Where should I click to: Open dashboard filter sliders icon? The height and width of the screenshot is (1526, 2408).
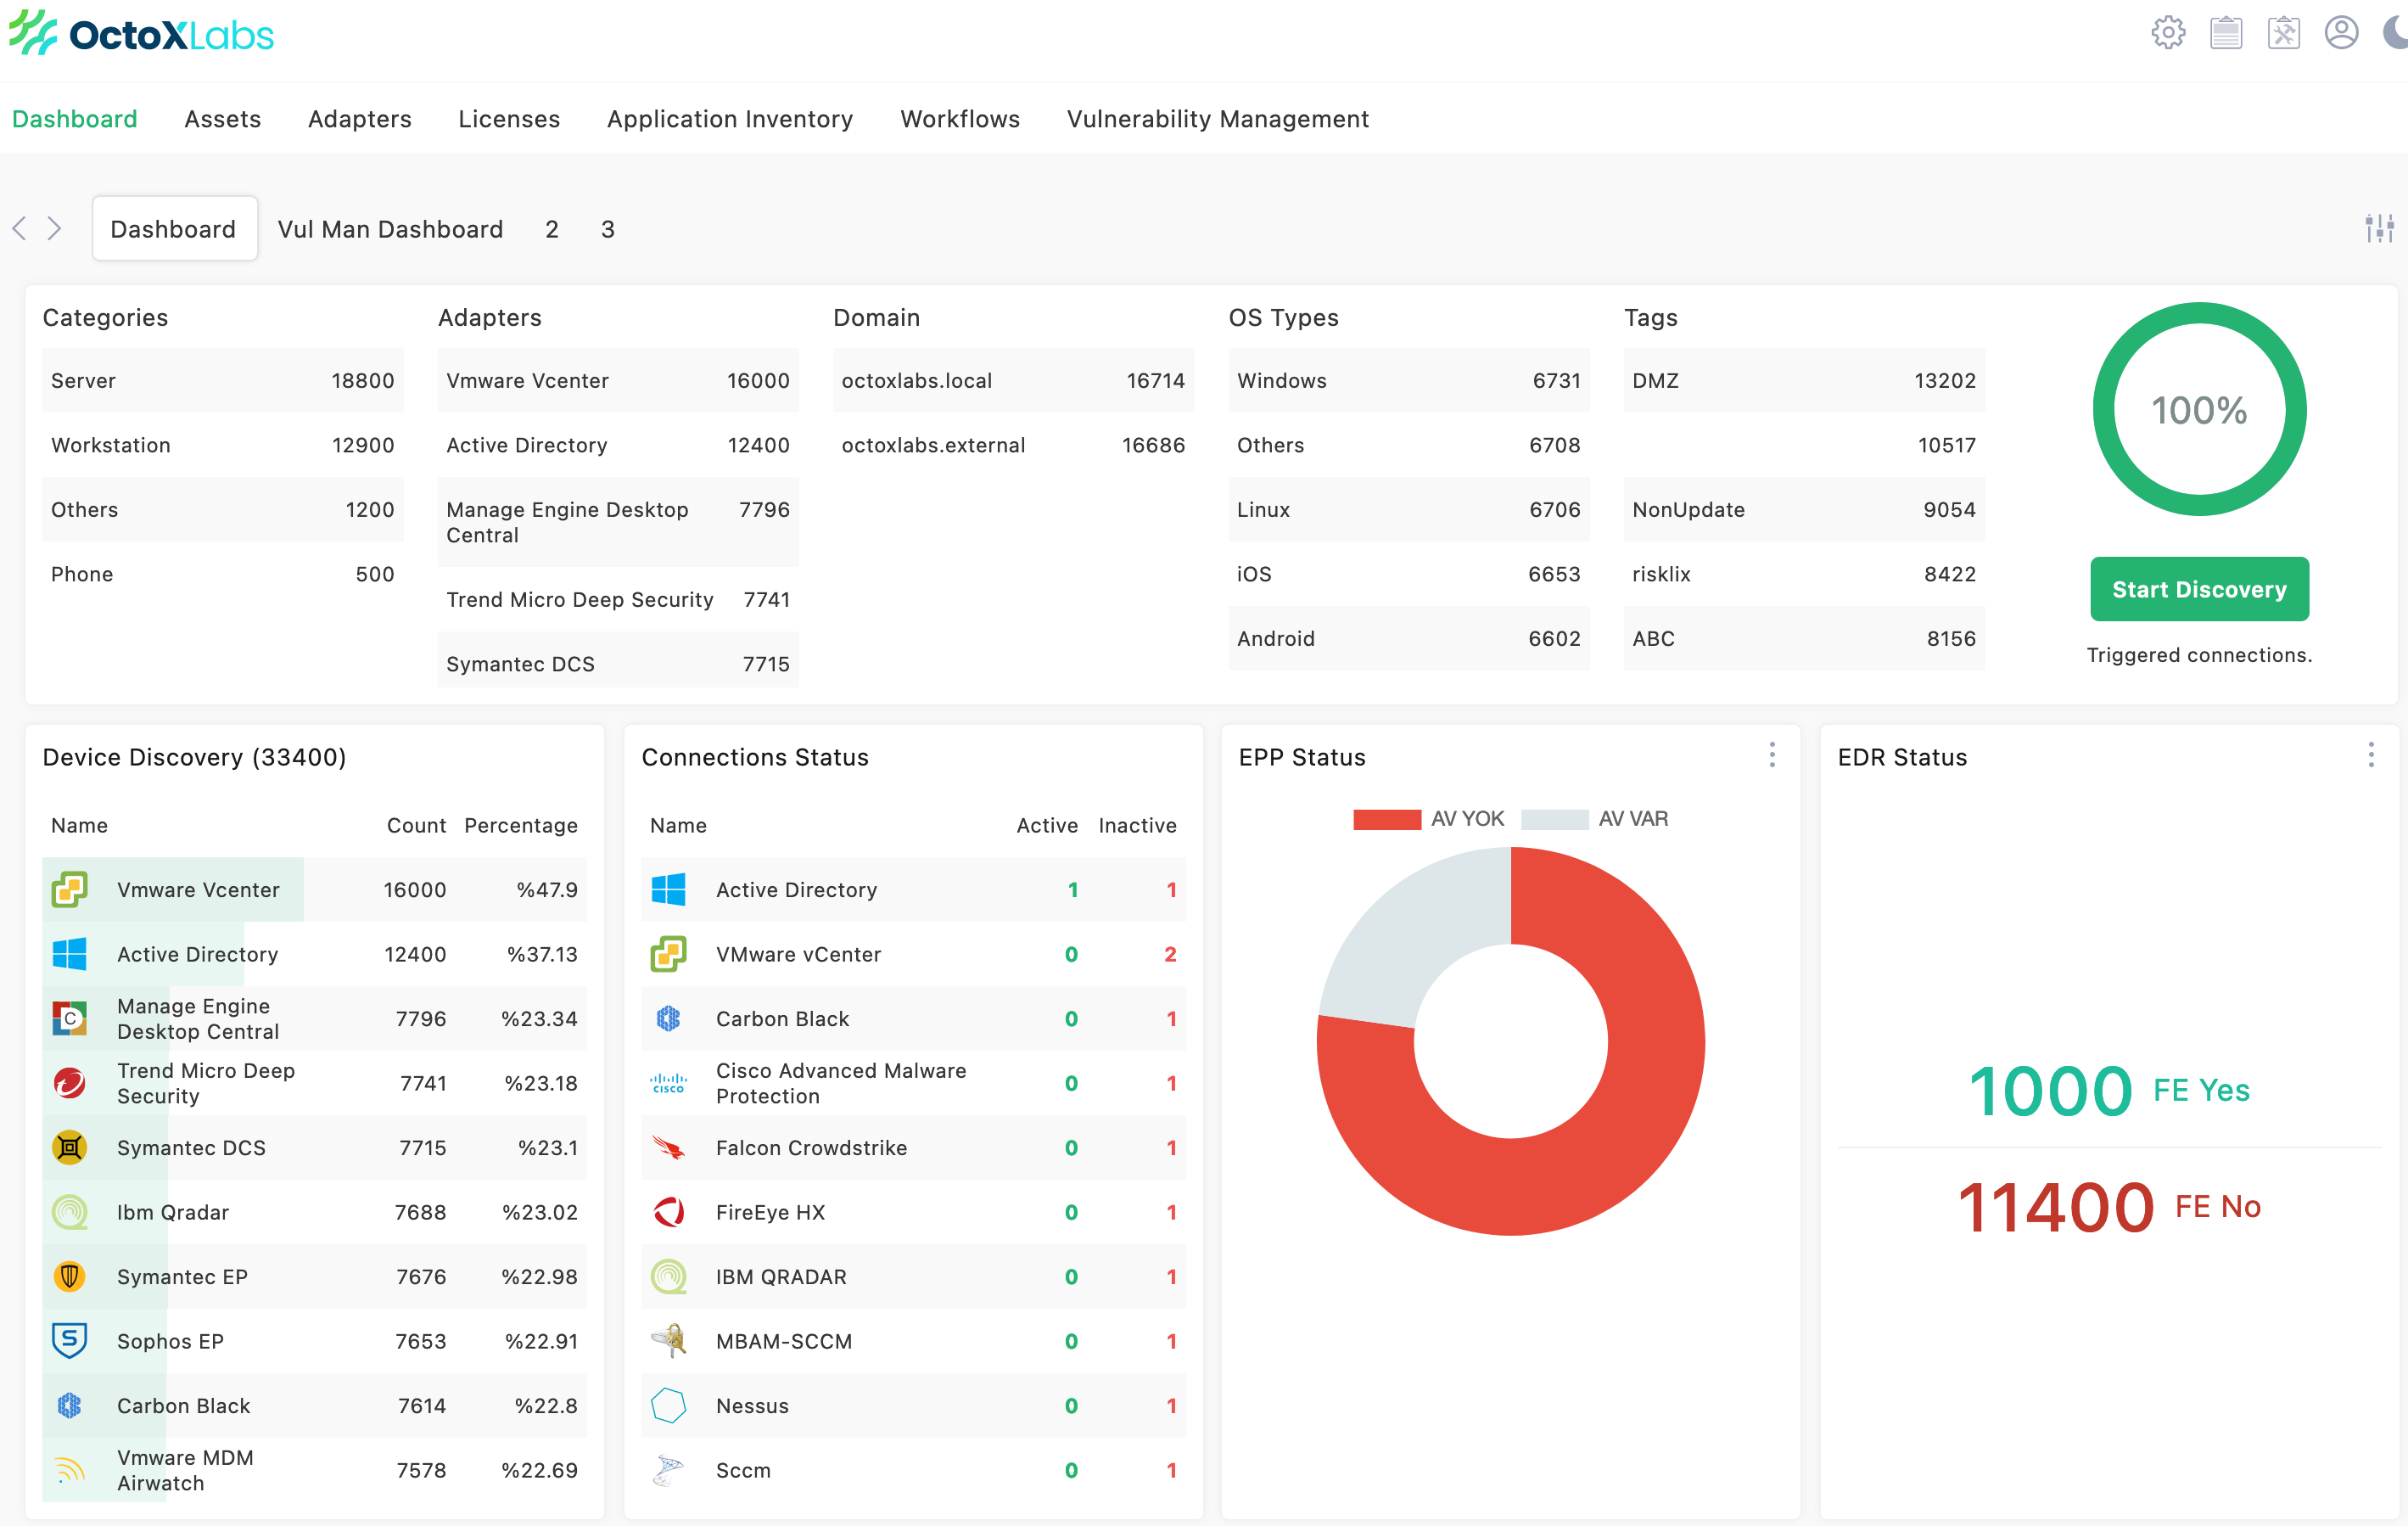coord(2379,229)
